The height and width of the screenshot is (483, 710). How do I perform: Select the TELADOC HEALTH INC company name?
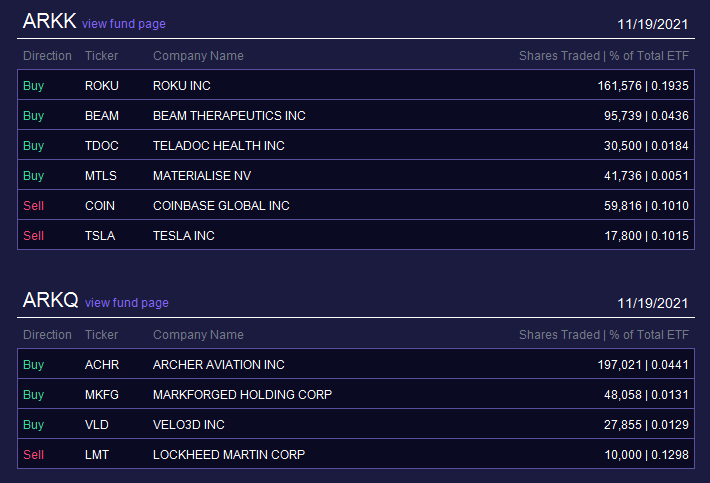(x=219, y=145)
